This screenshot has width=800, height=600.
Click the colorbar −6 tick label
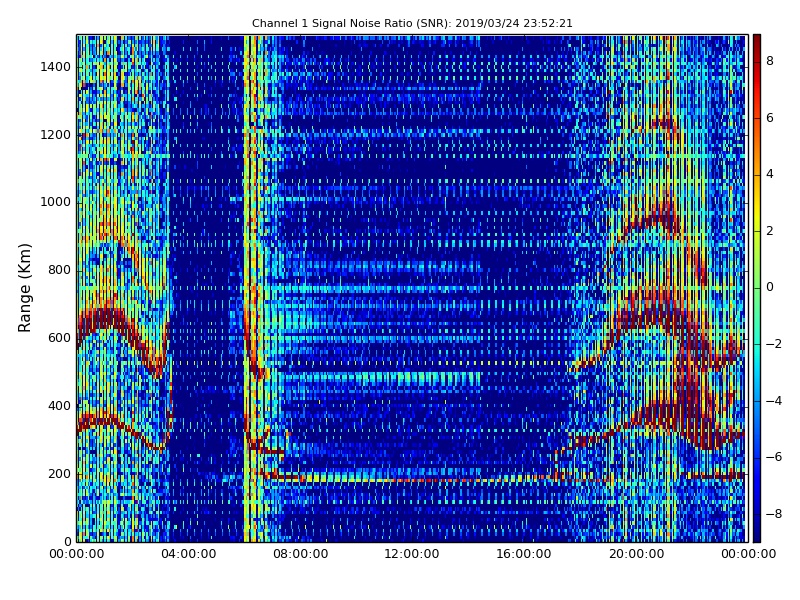pos(774,457)
